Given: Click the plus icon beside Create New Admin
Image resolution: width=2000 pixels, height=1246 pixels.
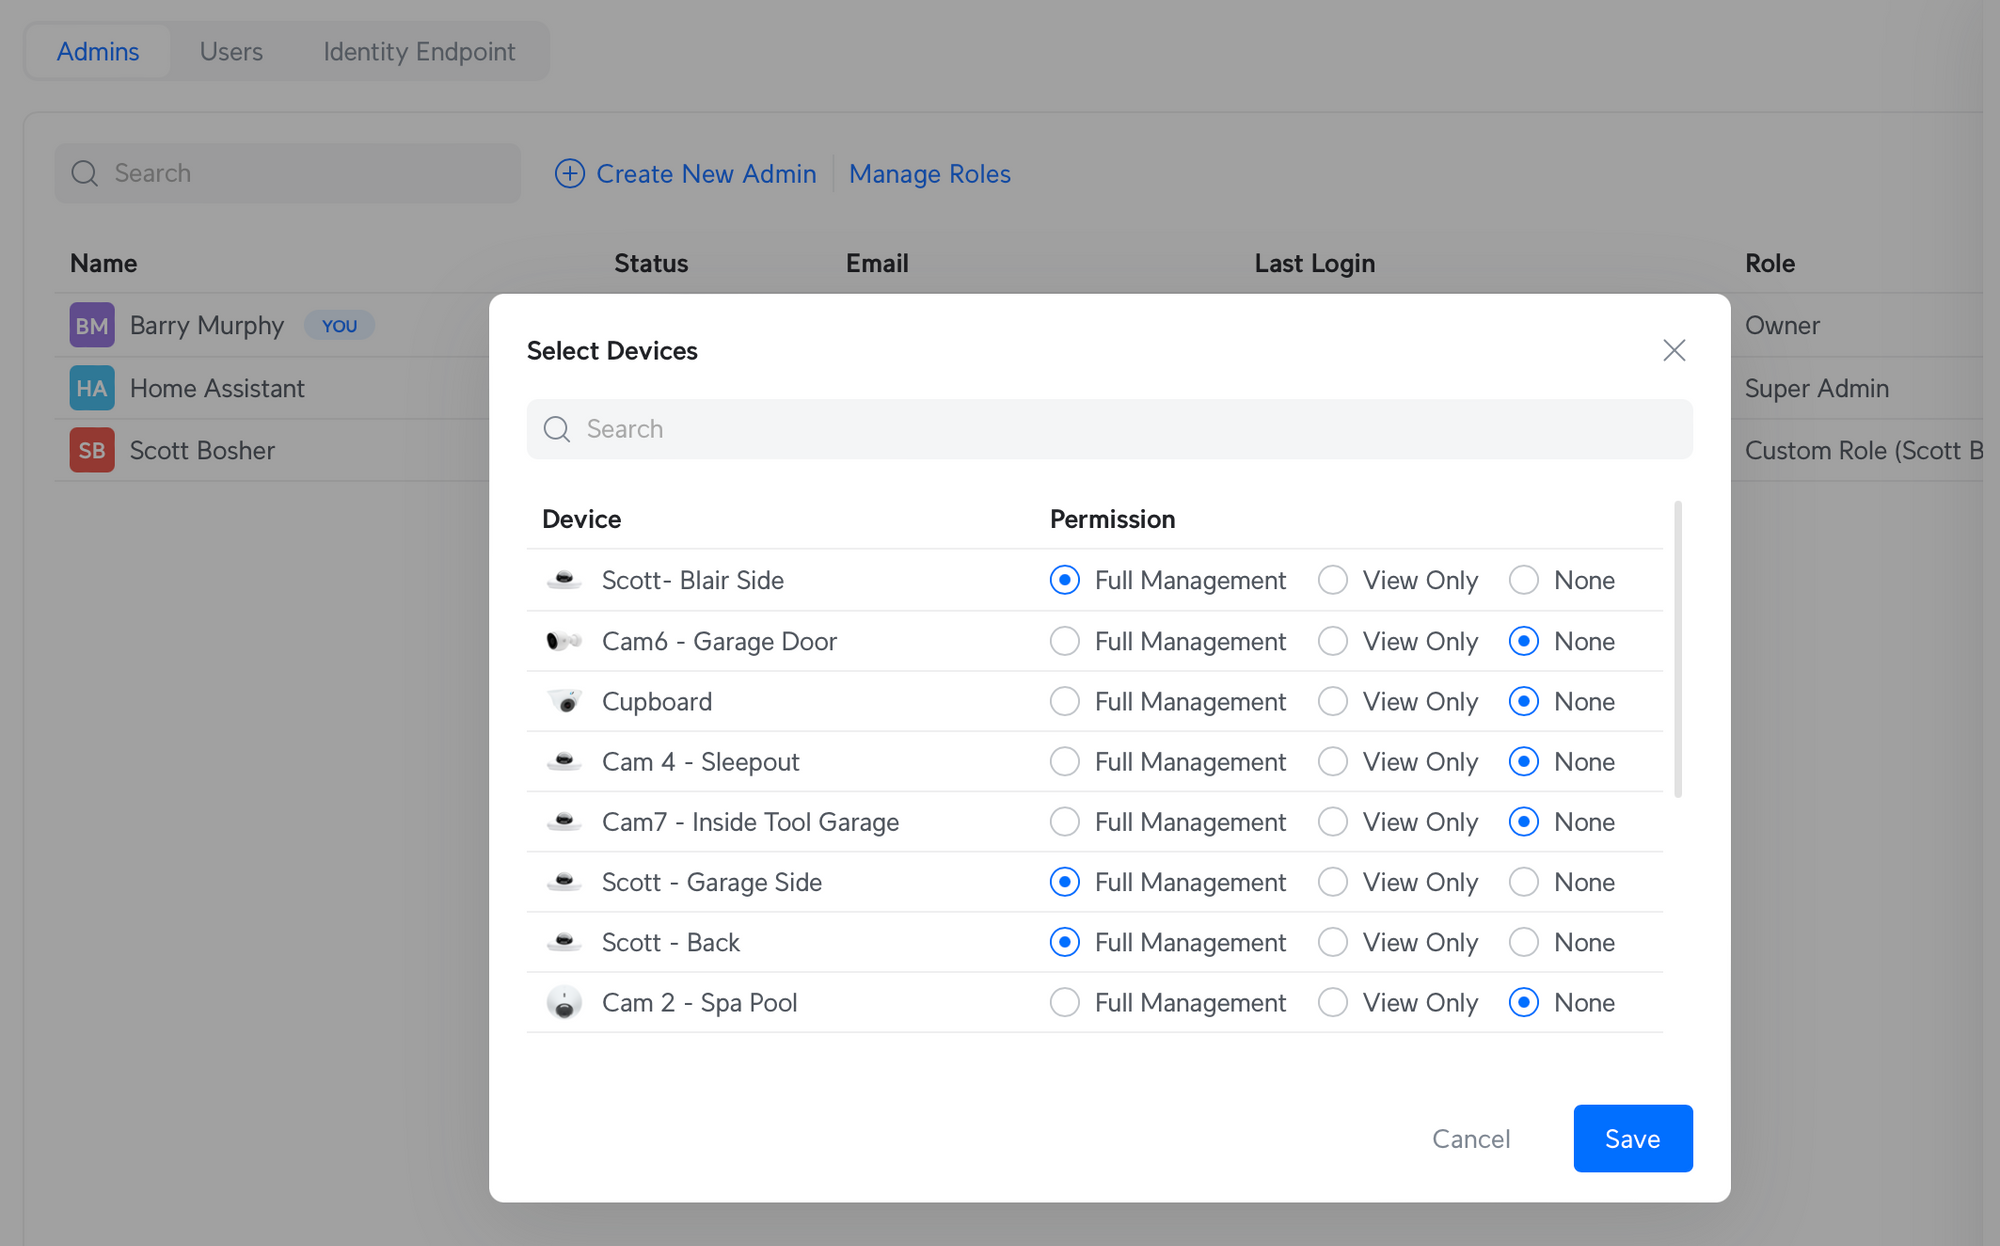Looking at the screenshot, I should click(570, 174).
